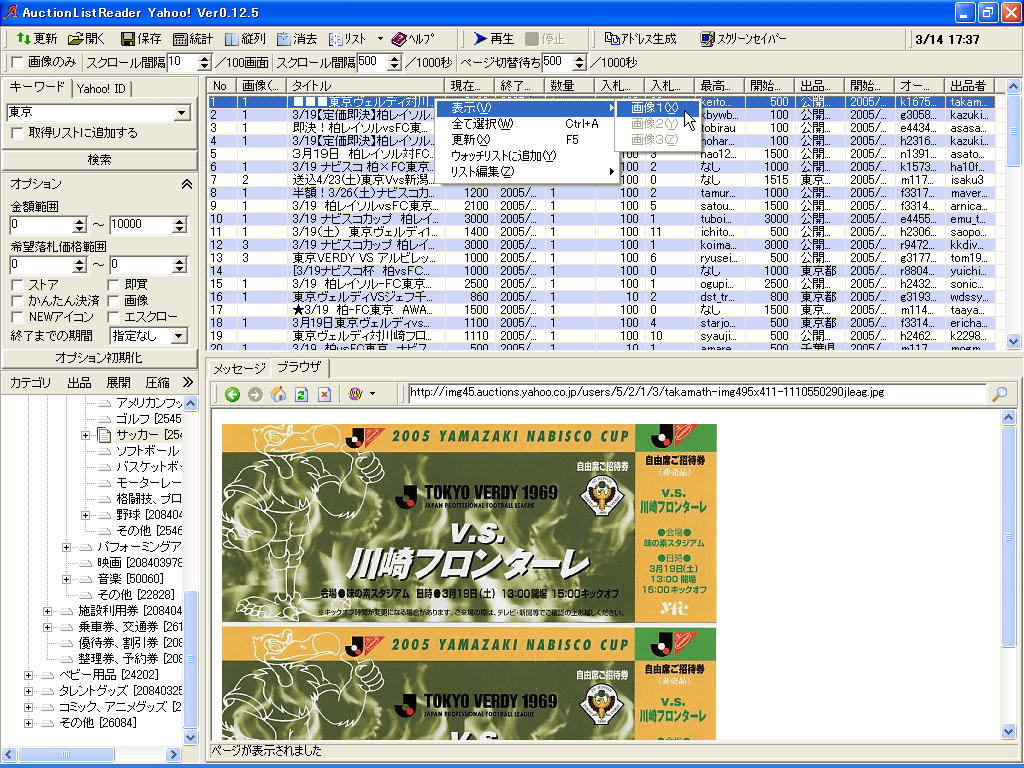Open the keyword combo box showing 東京
Screen dimensions: 1024x768
pyautogui.click(x=99, y=113)
